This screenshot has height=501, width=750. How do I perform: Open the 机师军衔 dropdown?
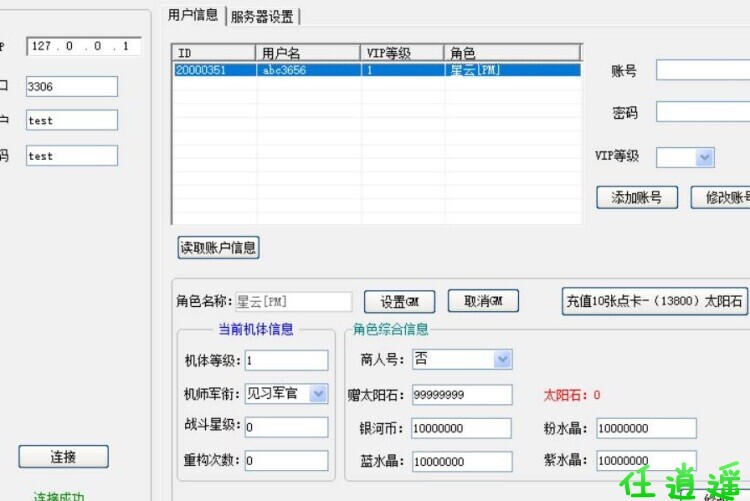318,394
